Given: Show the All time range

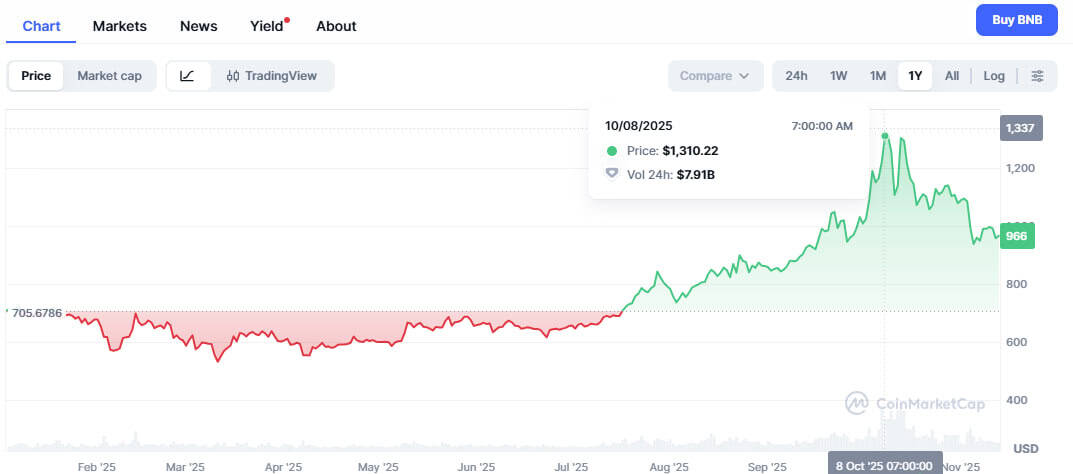Looking at the screenshot, I should point(951,76).
